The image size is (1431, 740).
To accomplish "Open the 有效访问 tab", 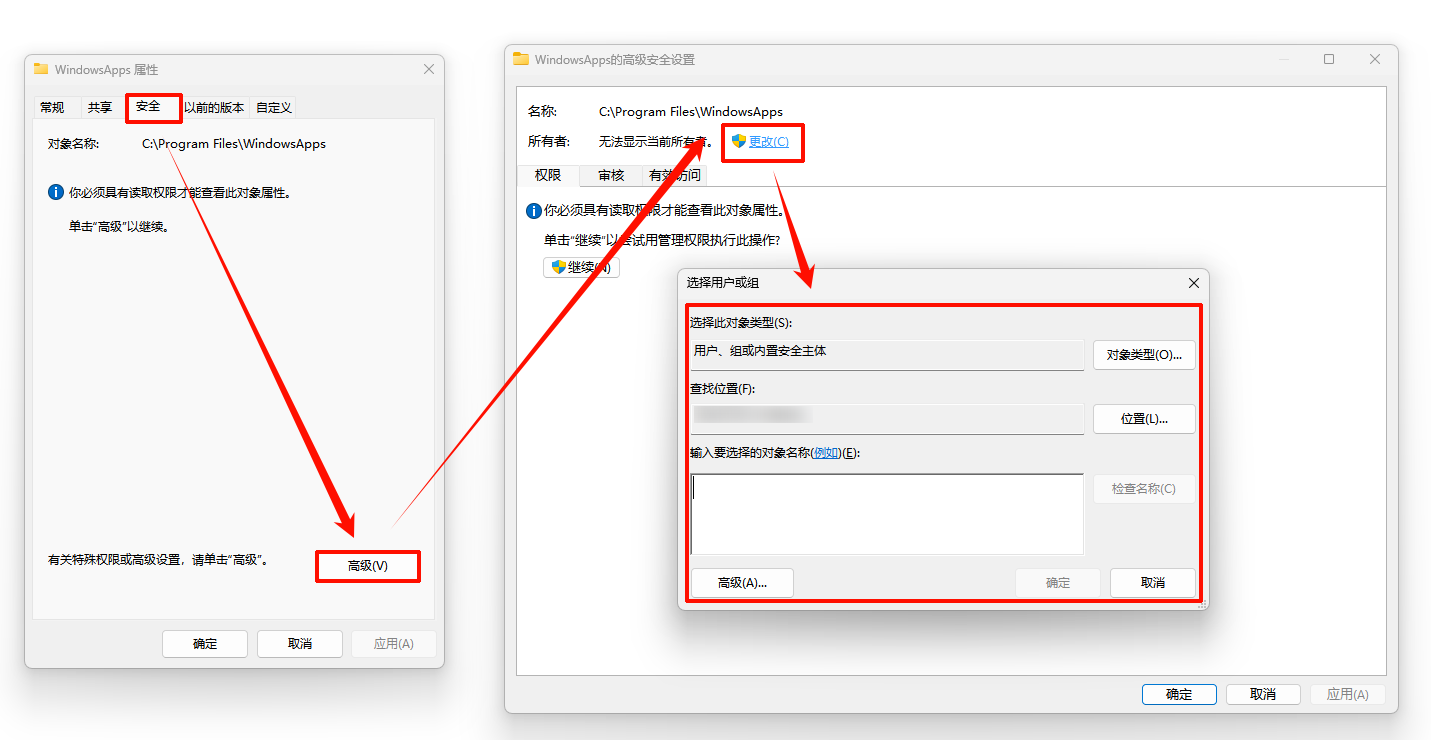I will point(674,175).
